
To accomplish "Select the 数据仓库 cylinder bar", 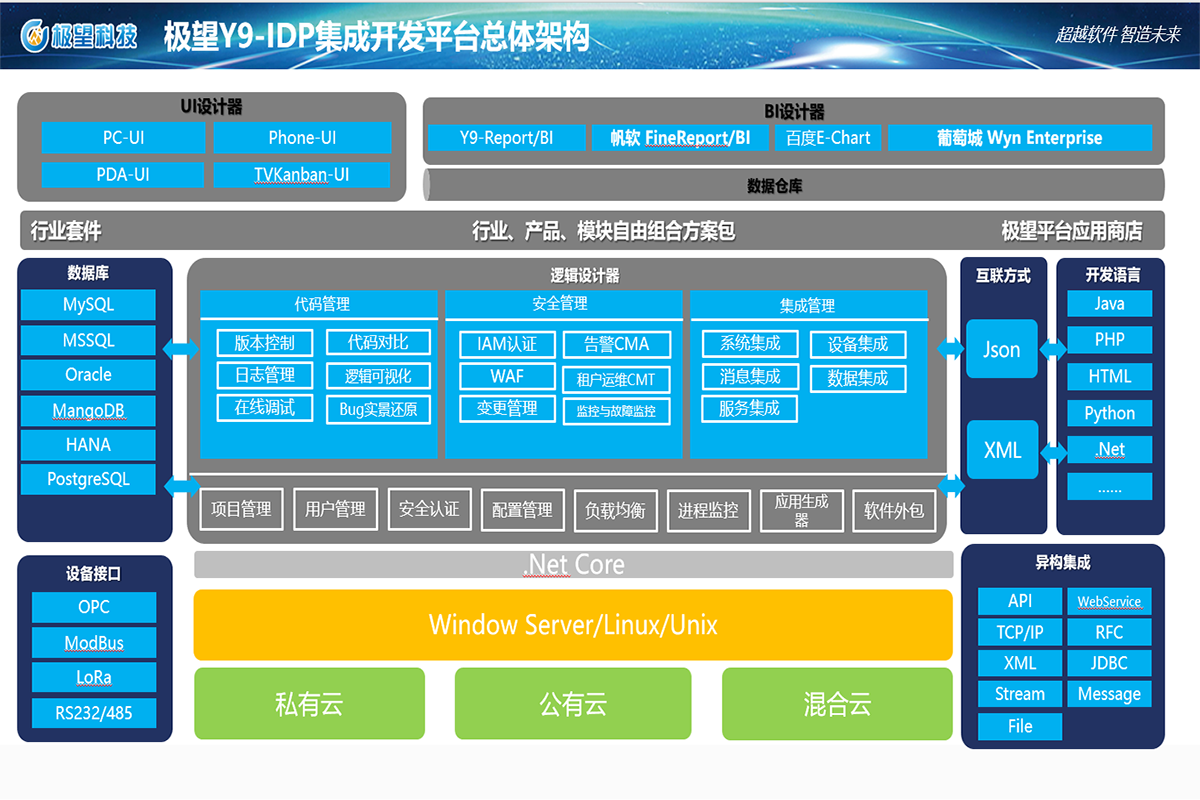I will click(794, 185).
